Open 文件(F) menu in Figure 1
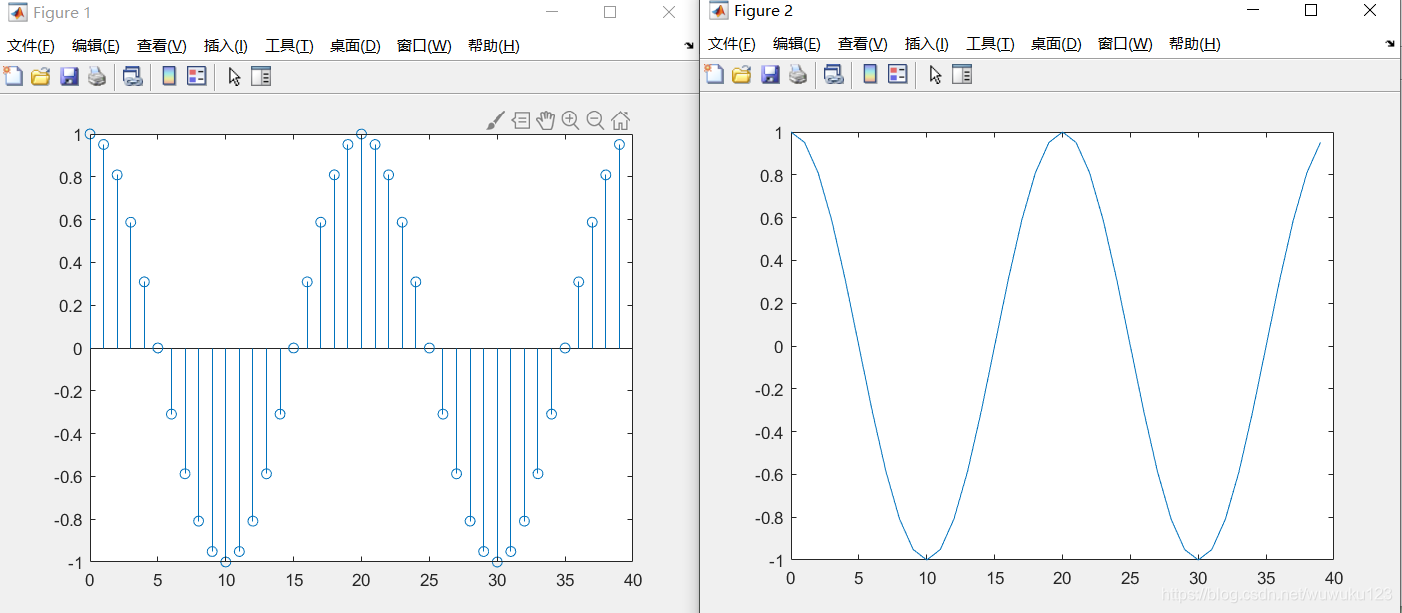Viewport: 1402px width, 613px height. pos(31,46)
